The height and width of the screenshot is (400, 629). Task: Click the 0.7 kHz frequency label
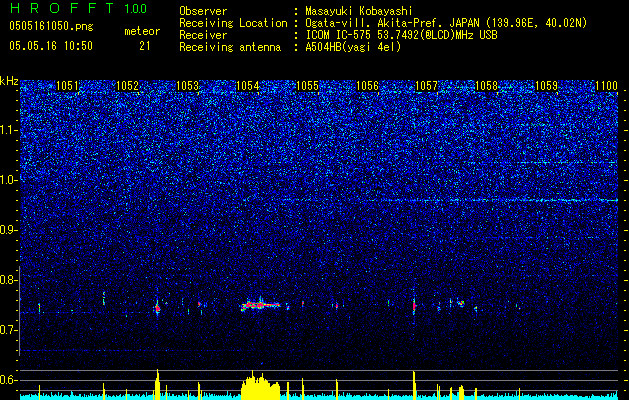point(9,330)
